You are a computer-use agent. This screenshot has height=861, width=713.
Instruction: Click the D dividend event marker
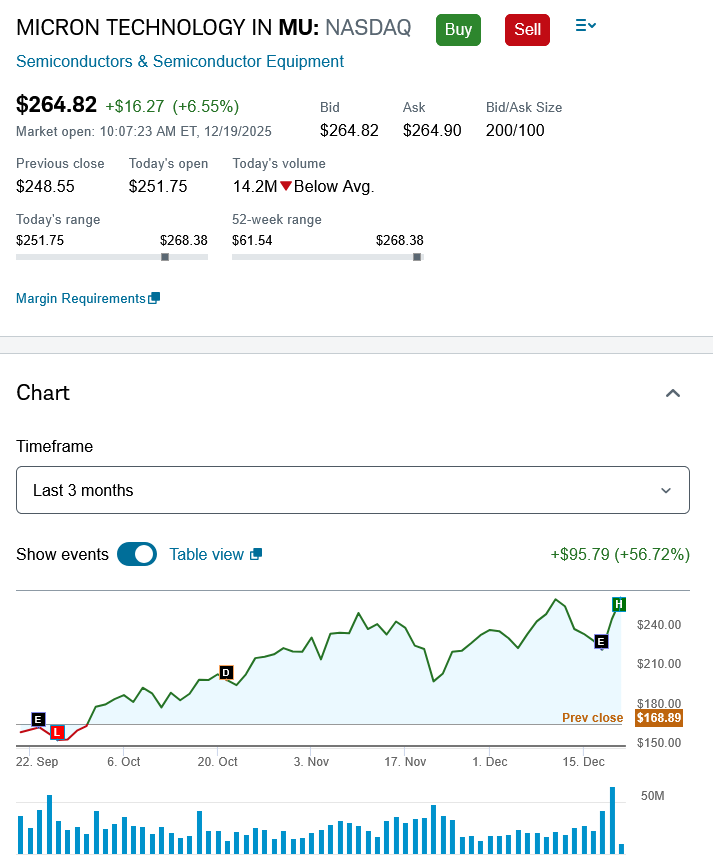tap(226, 672)
